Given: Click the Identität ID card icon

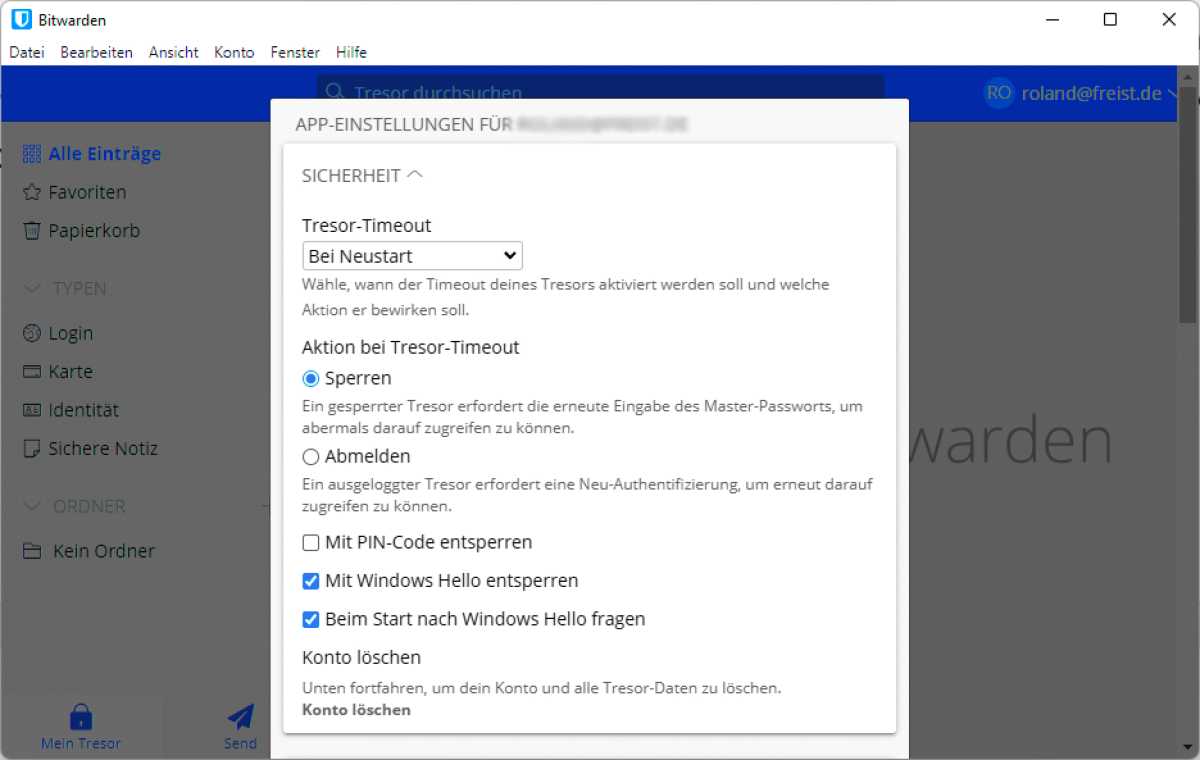Looking at the screenshot, I should pyautogui.click(x=32, y=410).
